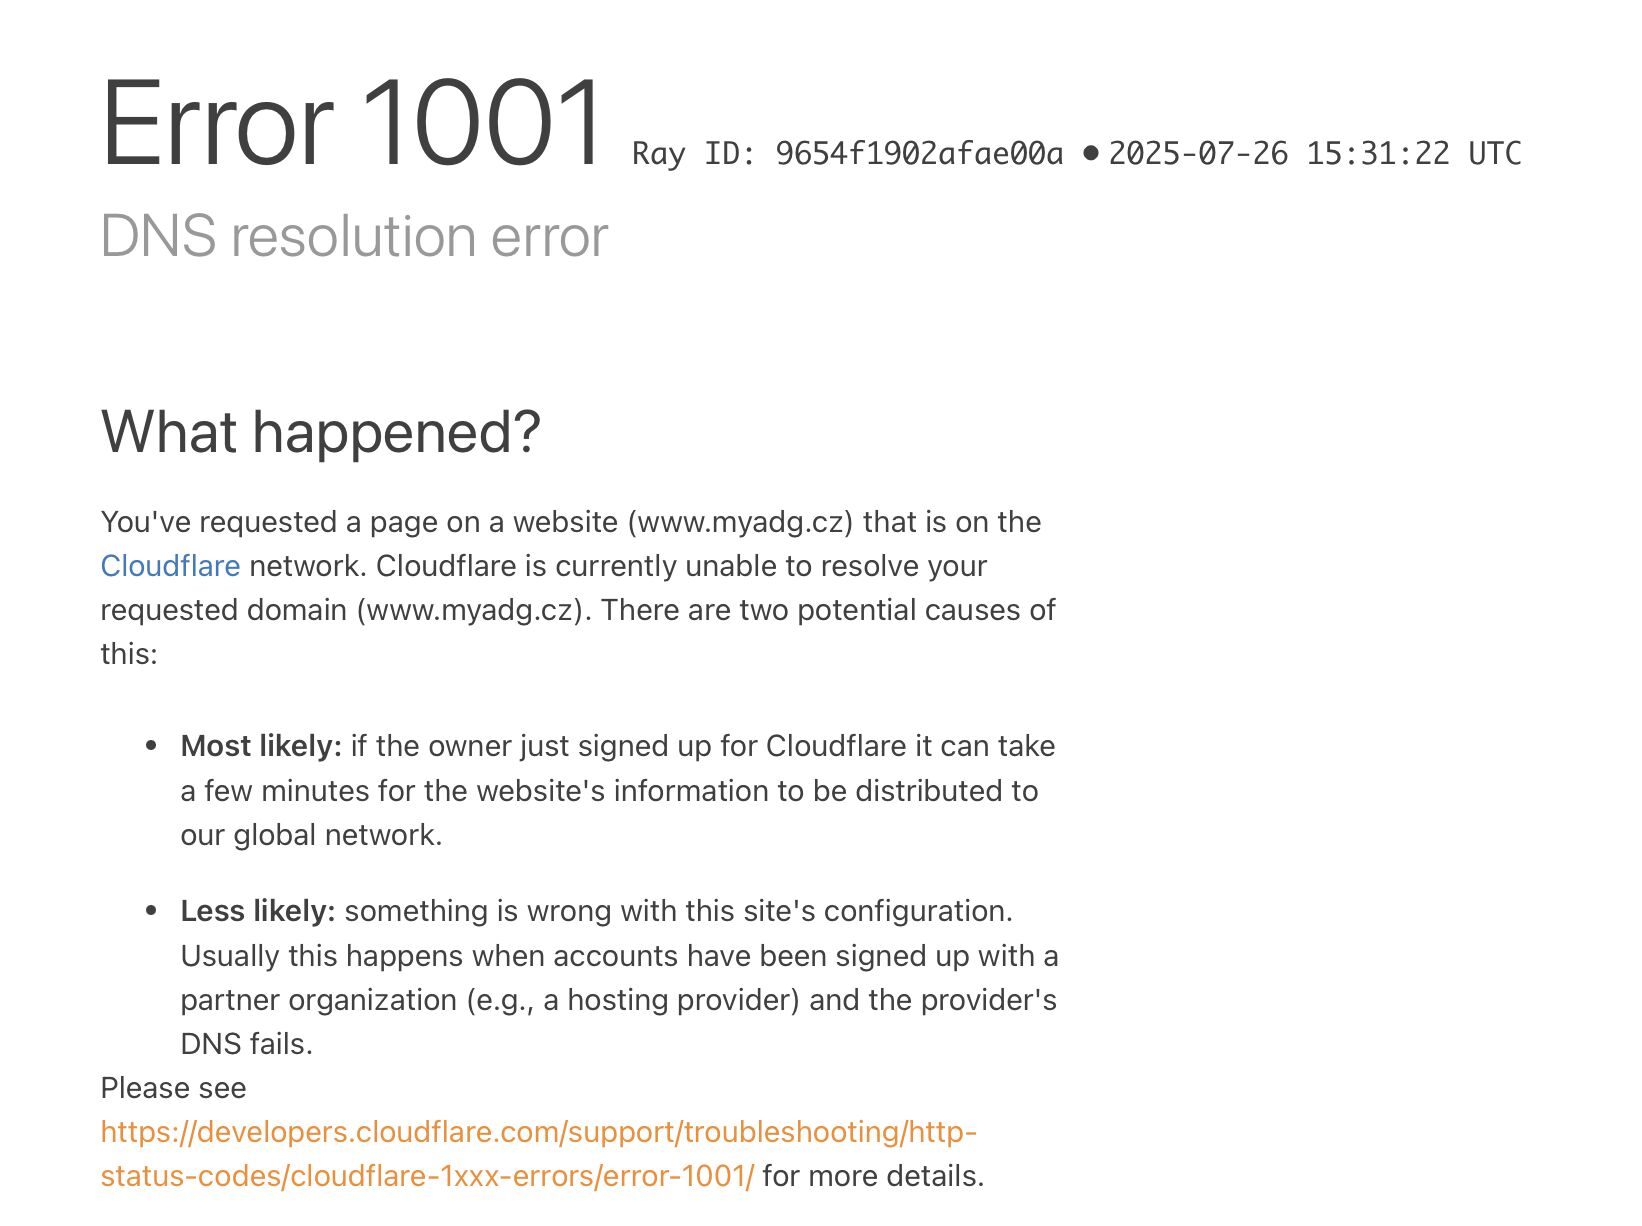
Task: Open the orange developers.cloudflare.com troubleshooting URL
Action: (x=538, y=1132)
